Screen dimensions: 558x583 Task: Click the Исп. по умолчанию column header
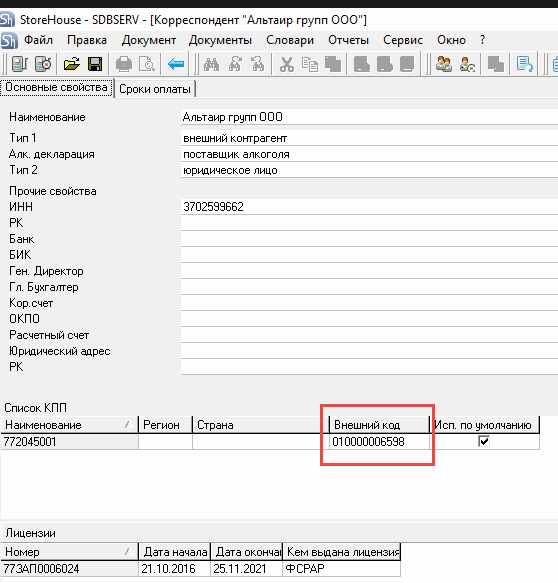tap(484, 425)
